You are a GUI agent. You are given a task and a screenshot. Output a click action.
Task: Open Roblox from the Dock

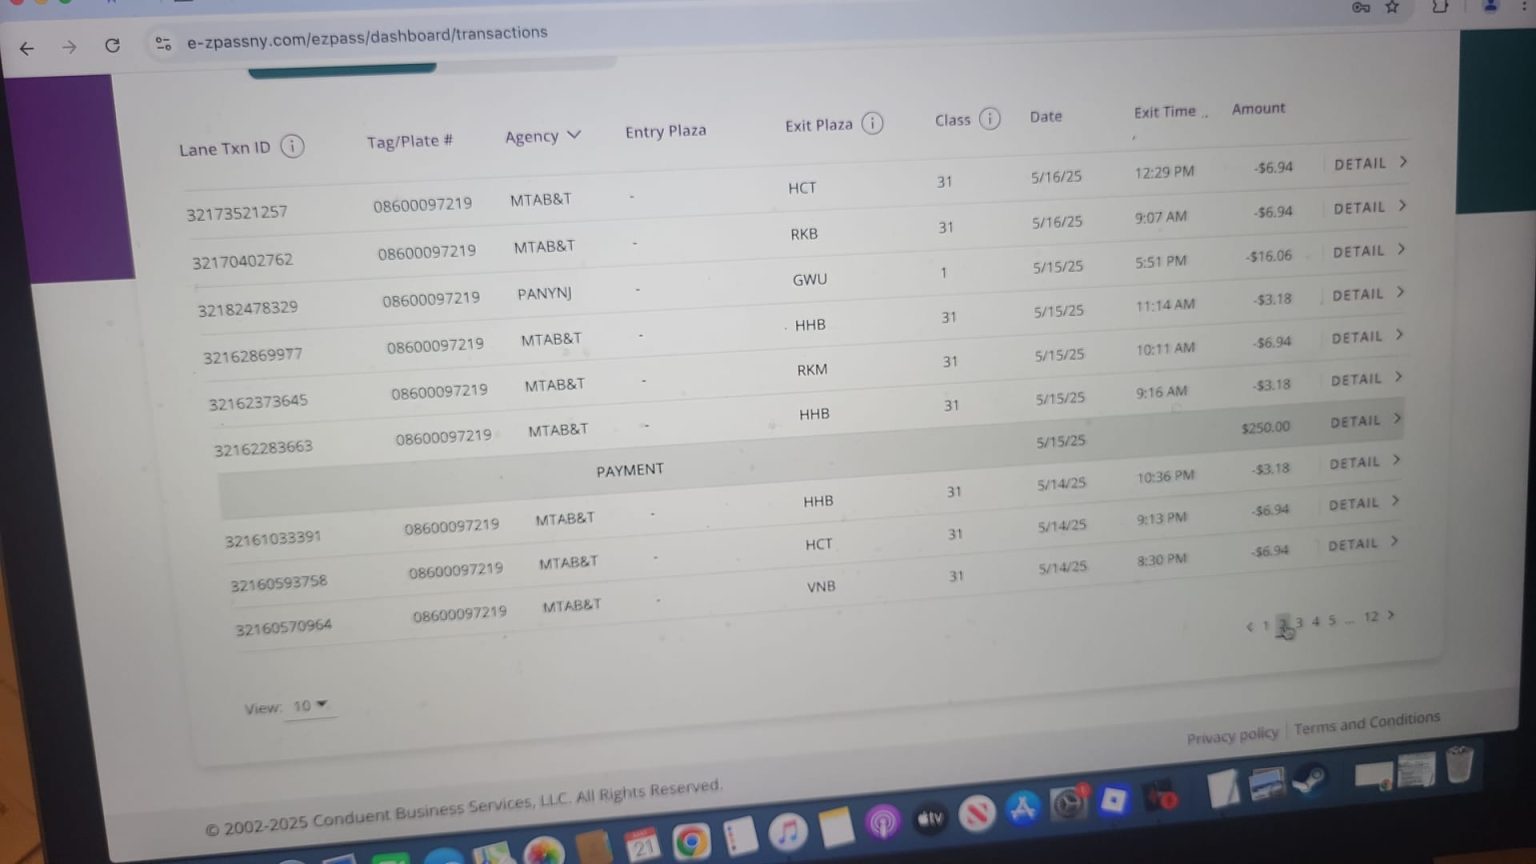(1113, 800)
